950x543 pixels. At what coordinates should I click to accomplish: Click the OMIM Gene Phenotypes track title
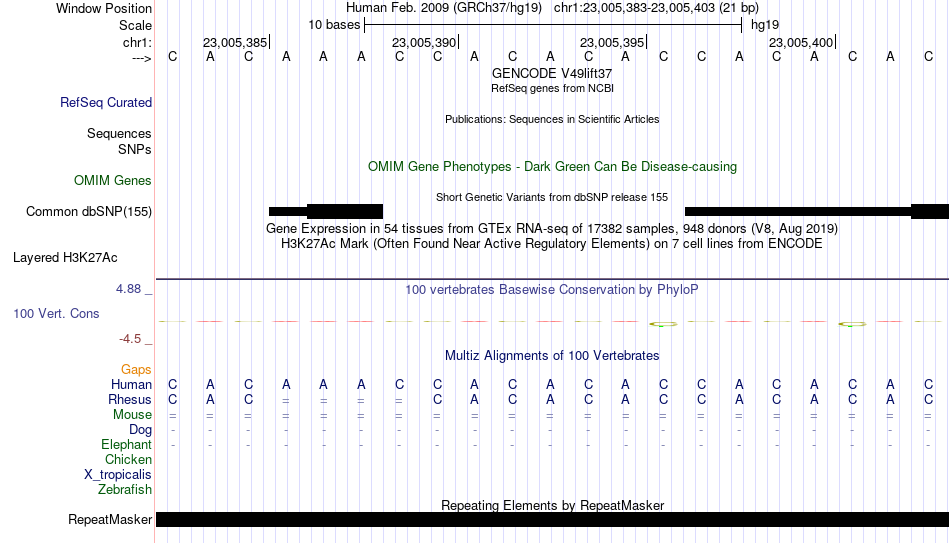[x=552, y=167]
